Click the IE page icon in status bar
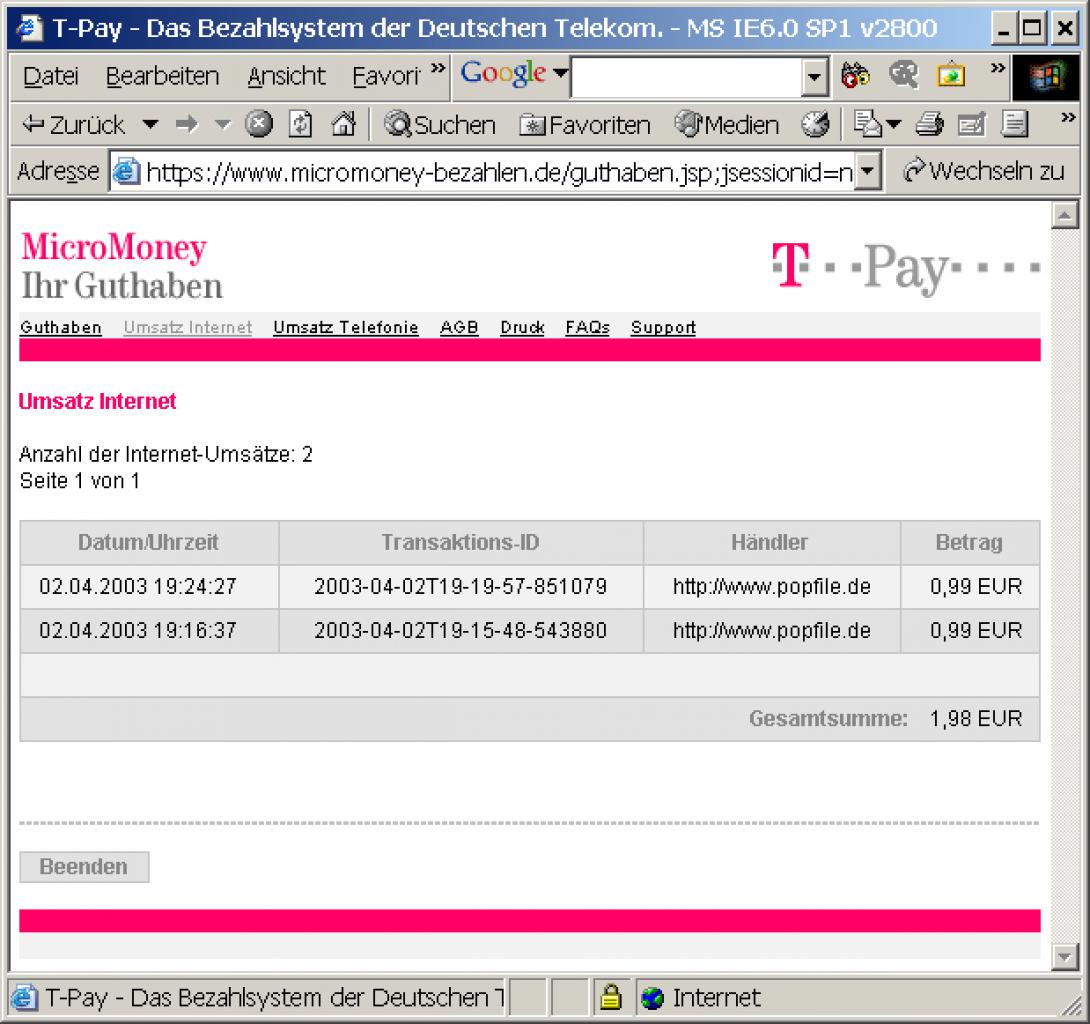The image size is (1090, 1024). (x=24, y=998)
